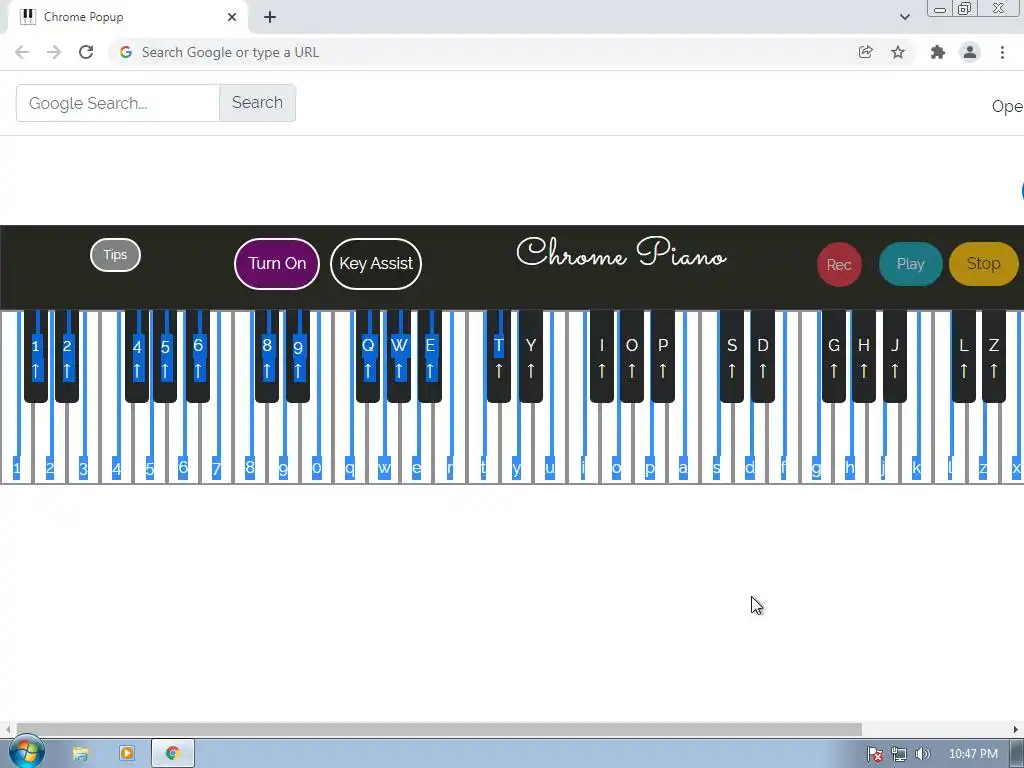Click the Search button
The image size is (1024, 768).
point(257,103)
